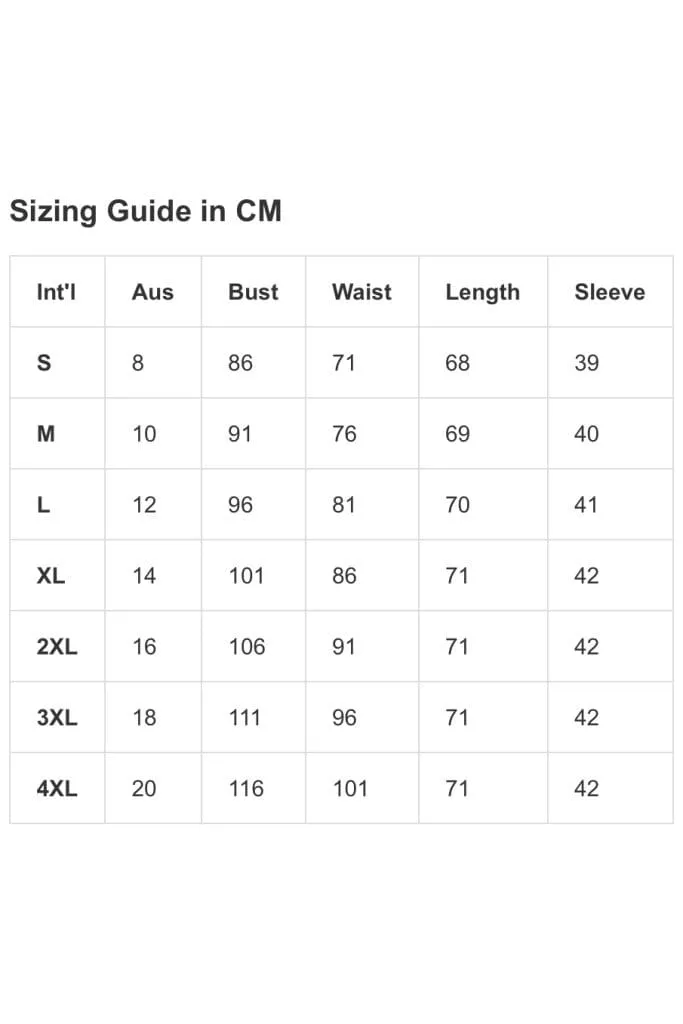Click the Waist column header
This screenshot has height=1024, width=683.
coord(362,292)
